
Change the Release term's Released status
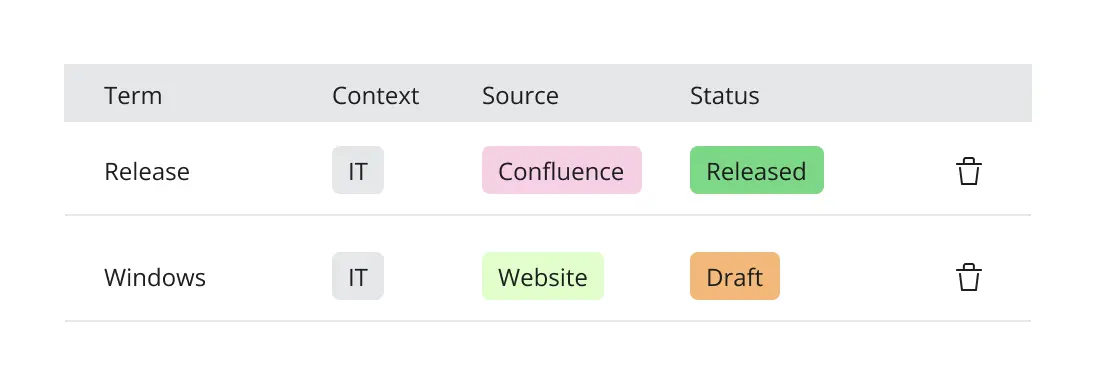click(x=756, y=170)
